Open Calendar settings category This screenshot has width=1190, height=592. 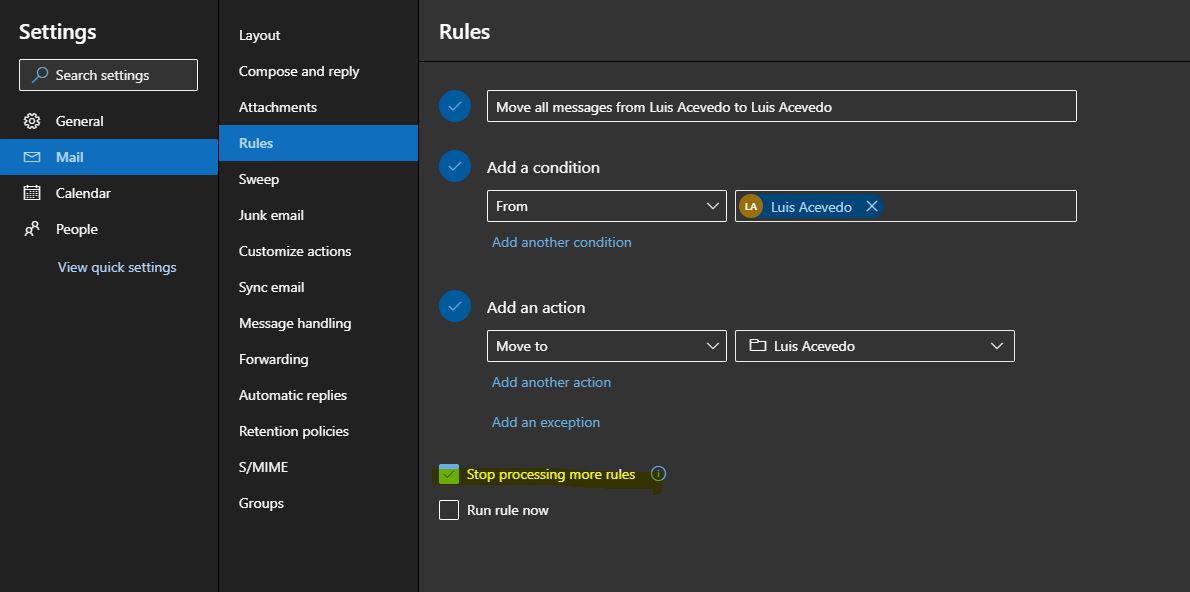click(109, 193)
